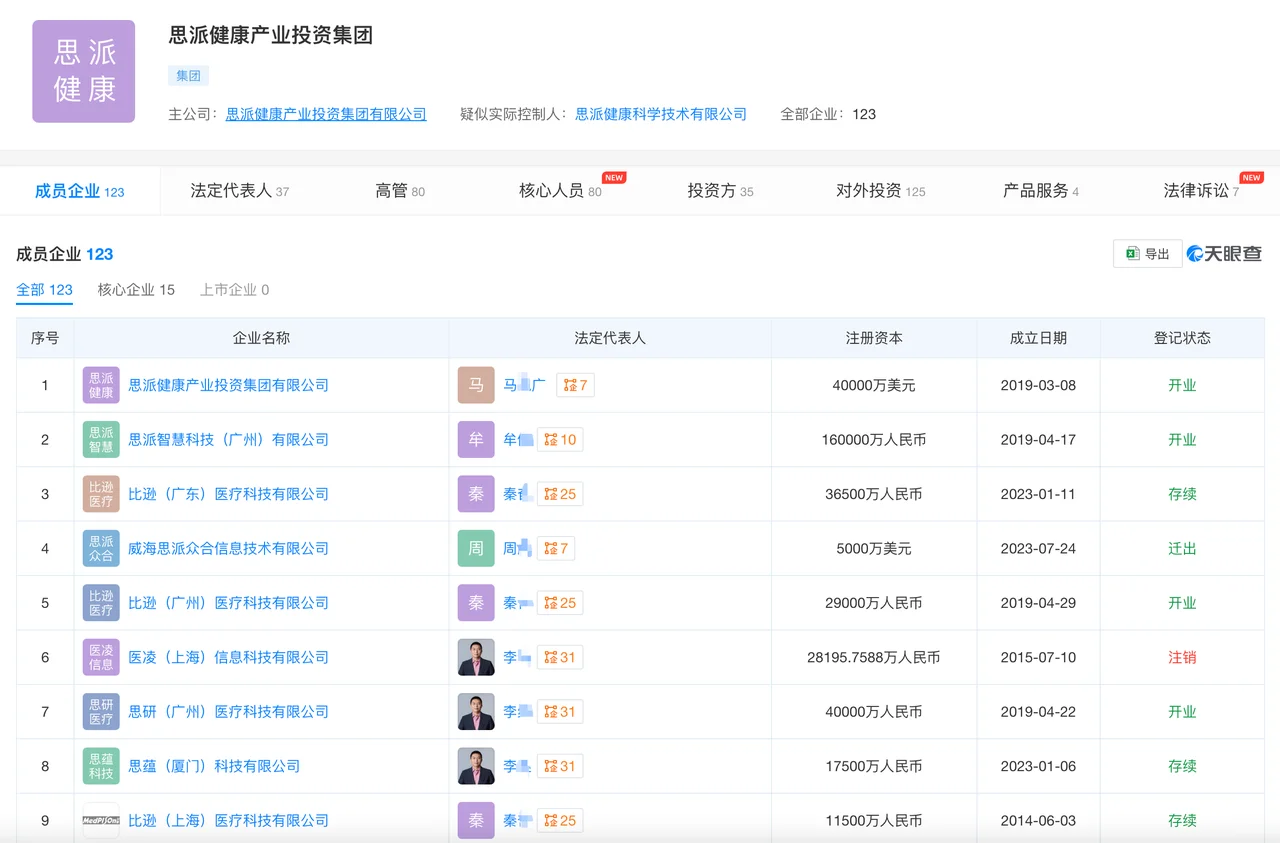1280x843 pixels.
Task: Click the 注册资本 column header
Action: pos(874,338)
